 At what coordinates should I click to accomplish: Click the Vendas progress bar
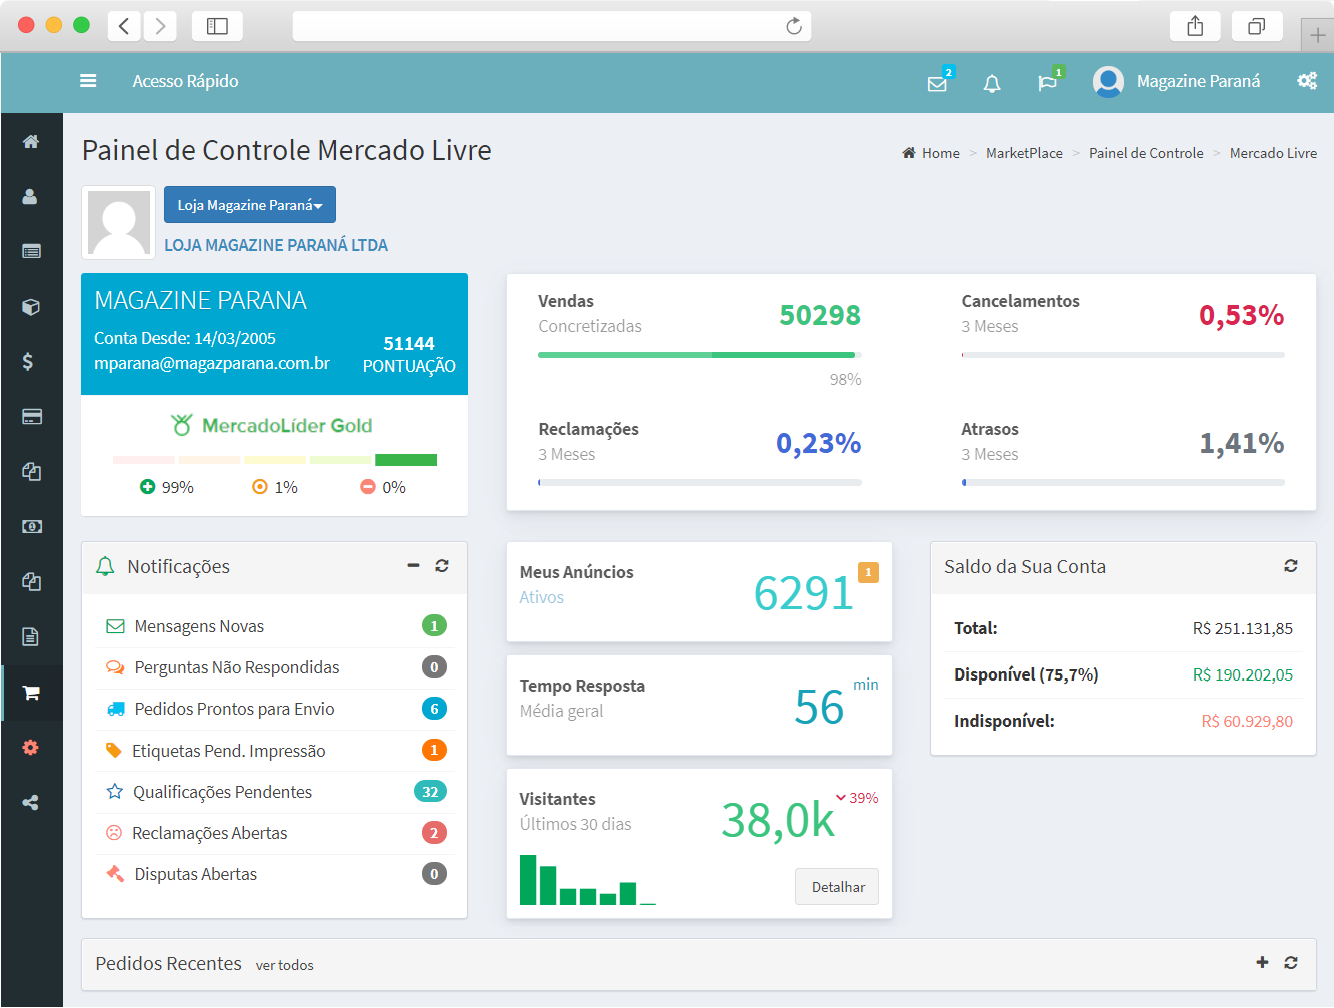coord(700,355)
